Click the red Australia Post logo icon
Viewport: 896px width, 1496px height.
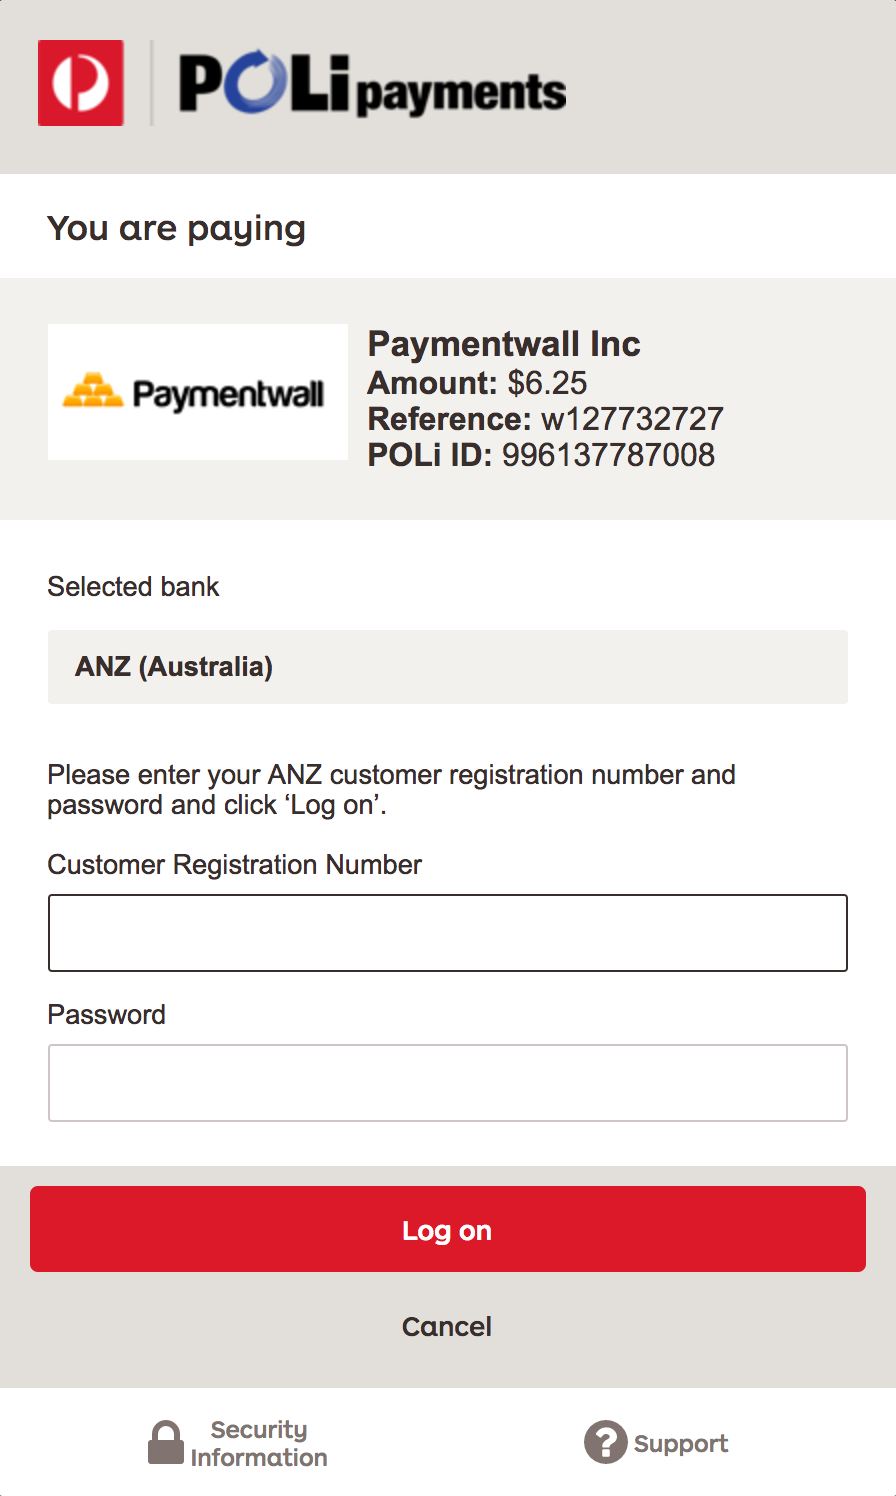point(81,83)
